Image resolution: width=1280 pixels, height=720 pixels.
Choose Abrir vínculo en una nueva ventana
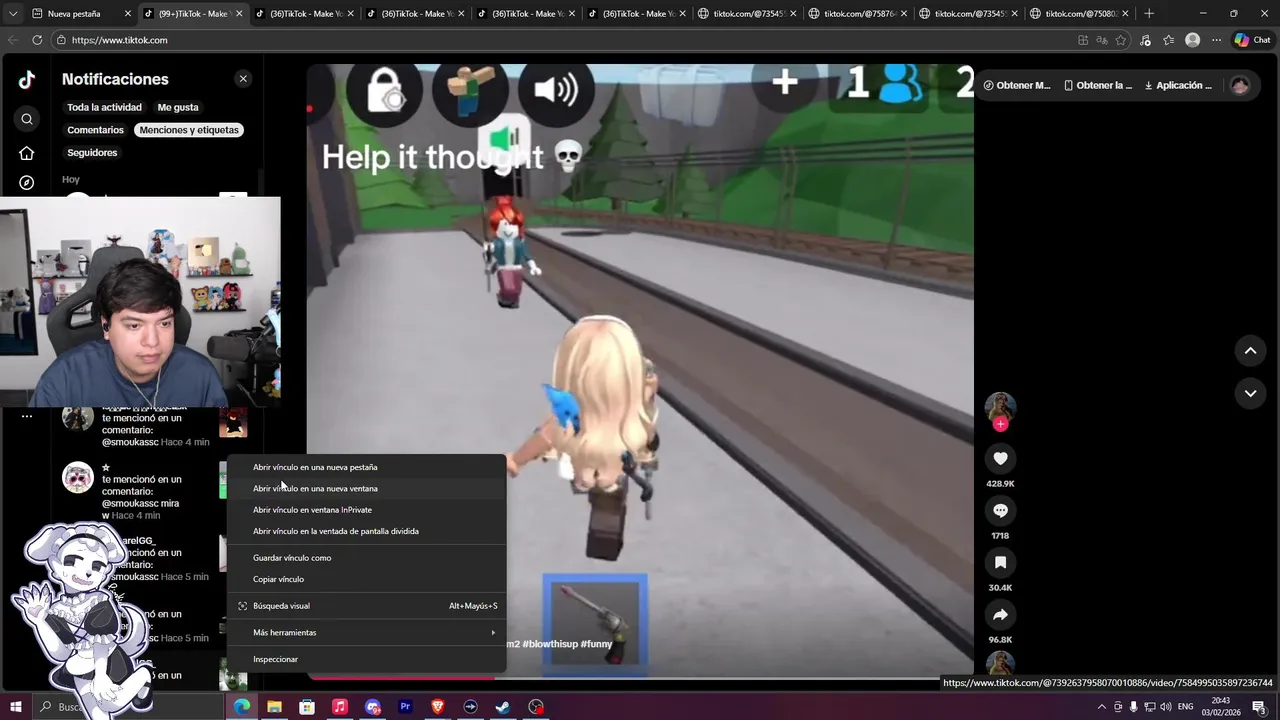pos(366,488)
